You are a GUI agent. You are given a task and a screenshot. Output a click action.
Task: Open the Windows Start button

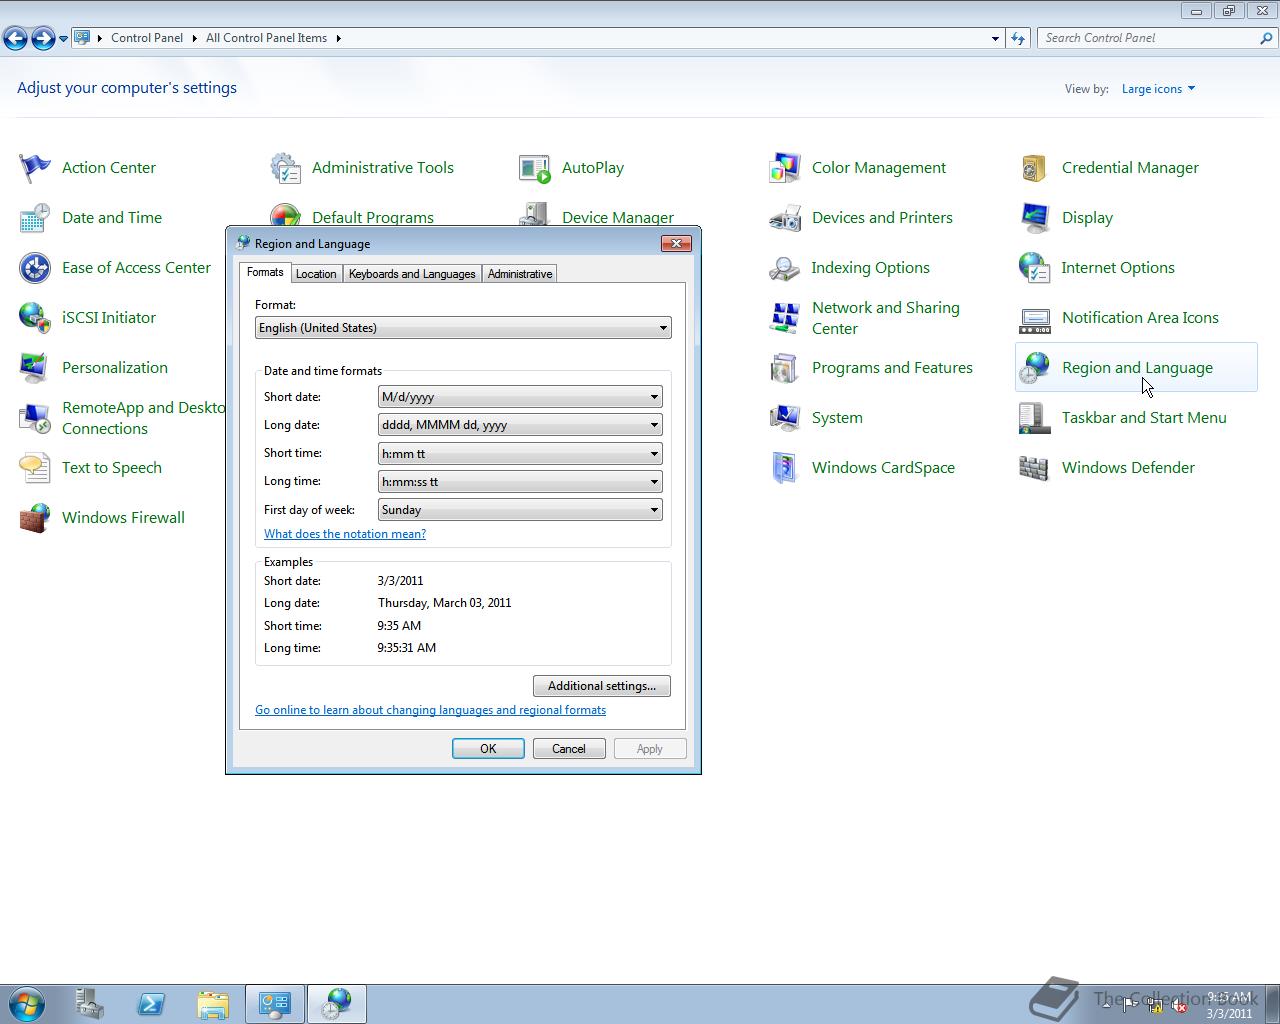tap(27, 1004)
